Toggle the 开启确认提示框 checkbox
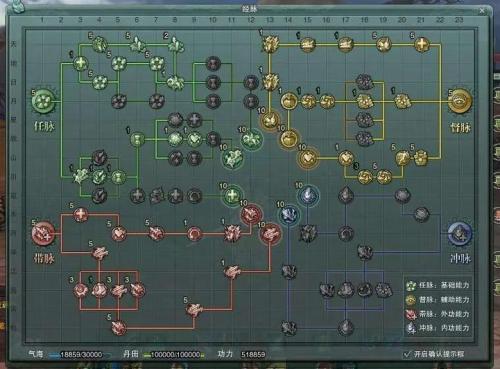This screenshot has width=500, height=369. click(407, 354)
